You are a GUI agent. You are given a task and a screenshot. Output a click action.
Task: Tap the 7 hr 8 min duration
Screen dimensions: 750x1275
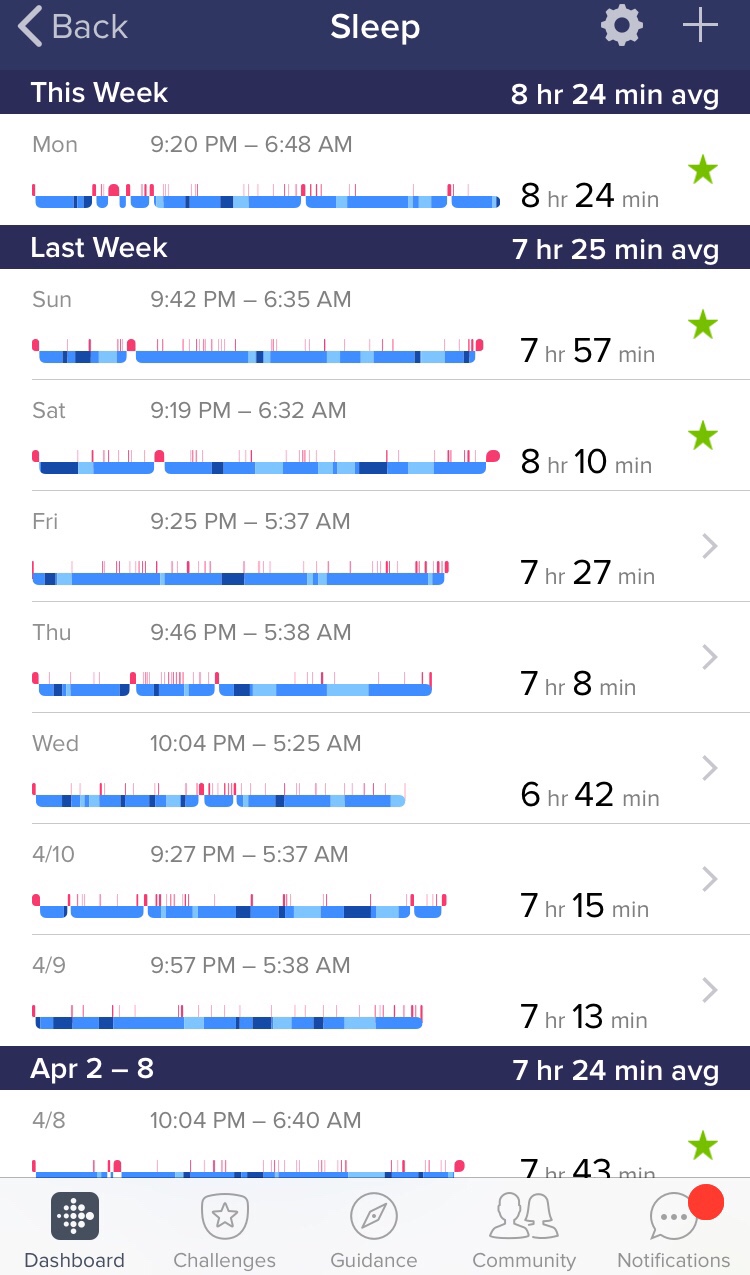578,685
